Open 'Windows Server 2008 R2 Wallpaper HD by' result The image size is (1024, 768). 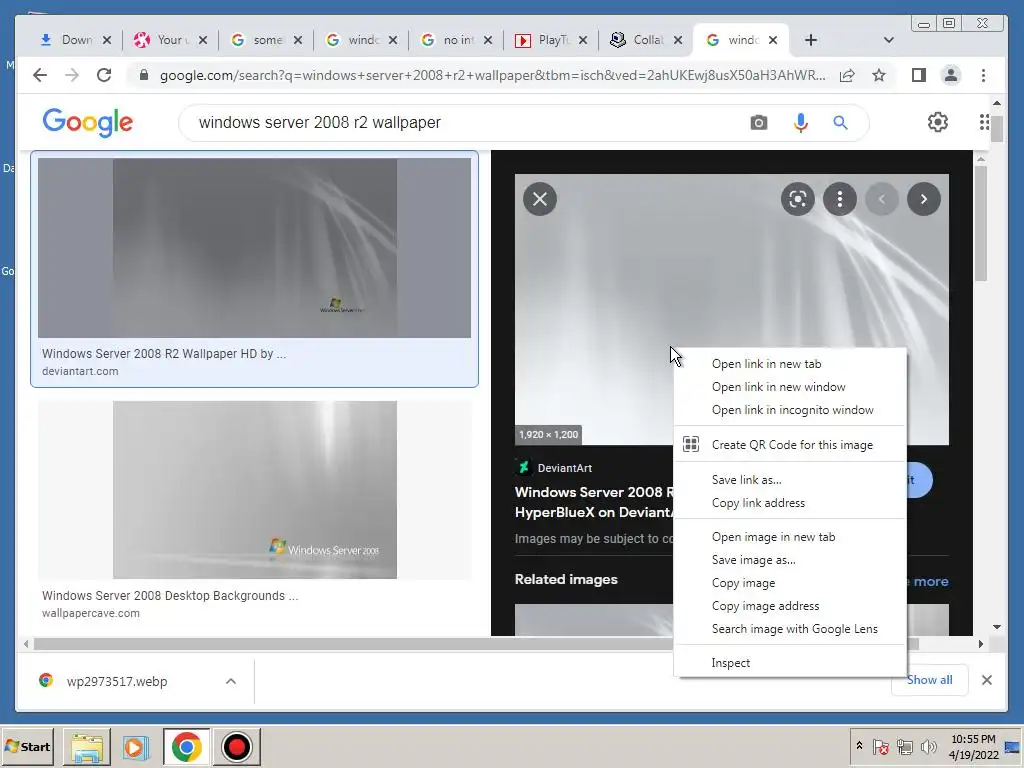pyautogui.click(x=164, y=354)
